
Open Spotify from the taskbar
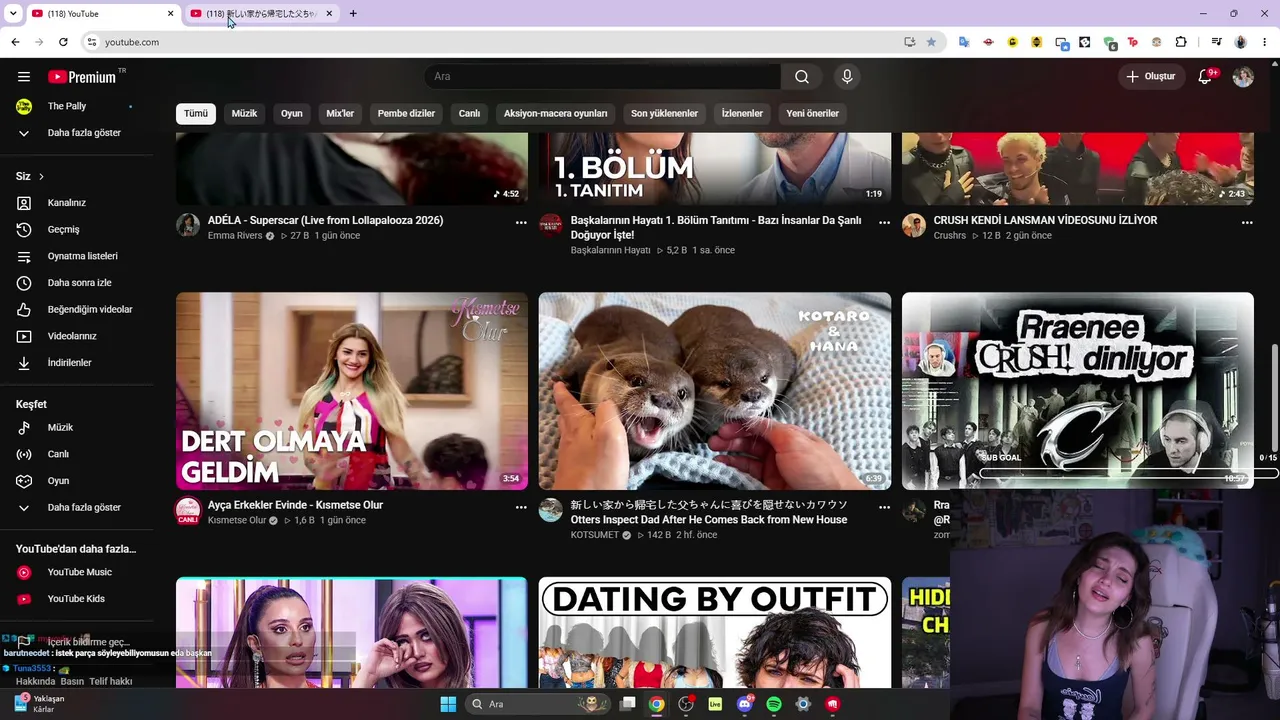(774, 704)
